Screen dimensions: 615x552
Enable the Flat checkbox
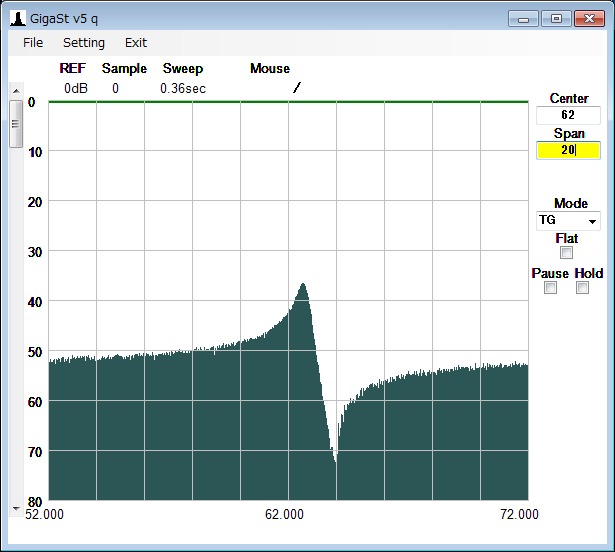pos(567,253)
